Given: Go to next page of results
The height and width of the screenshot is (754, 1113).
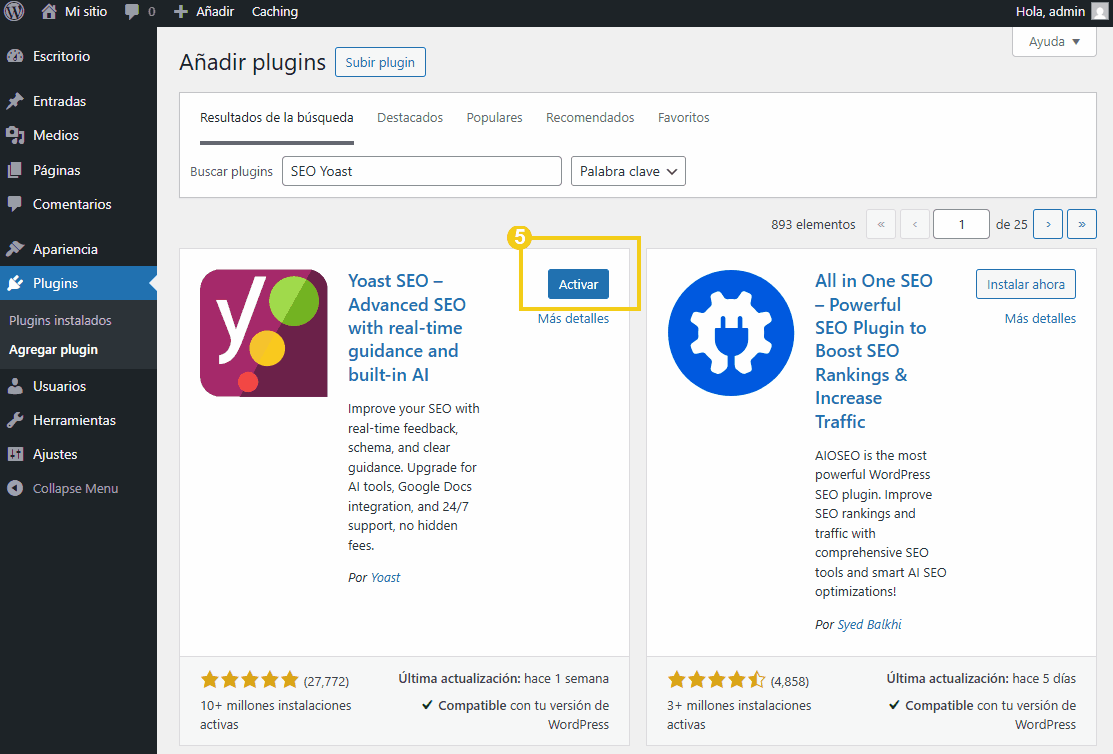Looking at the screenshot, I should click(x=1047, y=224).
